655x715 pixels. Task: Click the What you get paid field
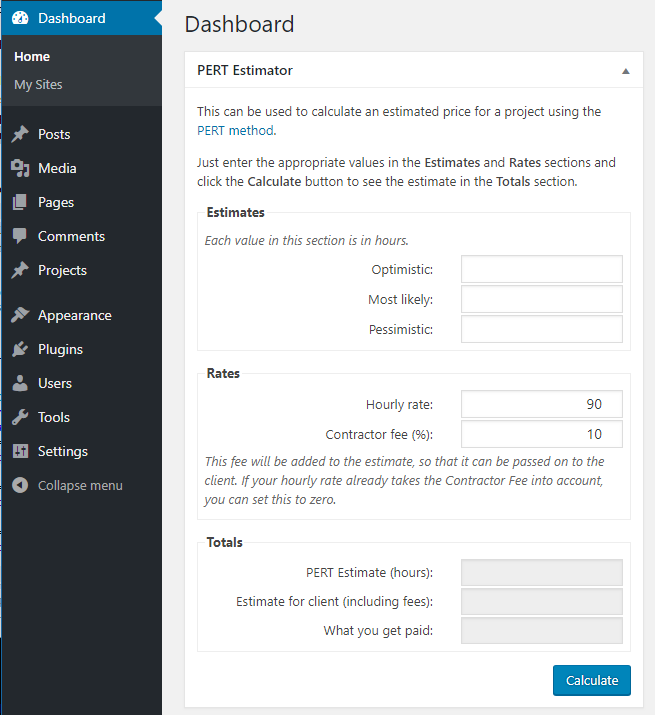pos(542,631)
